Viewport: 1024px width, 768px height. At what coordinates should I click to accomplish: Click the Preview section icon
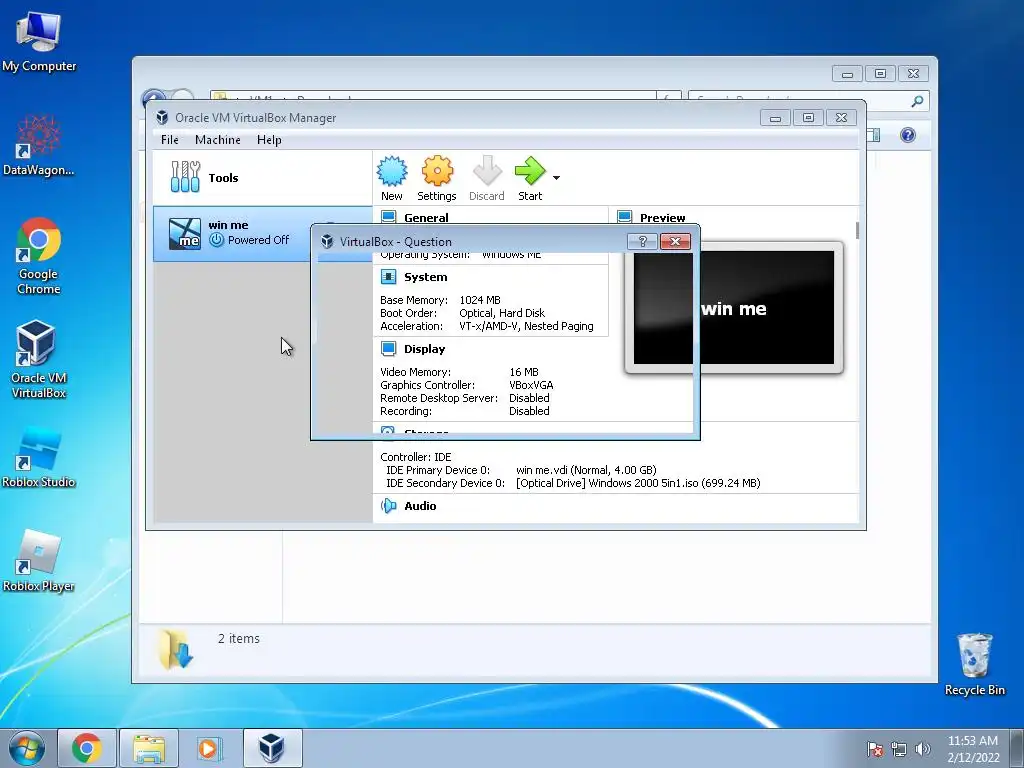[624, 217]
